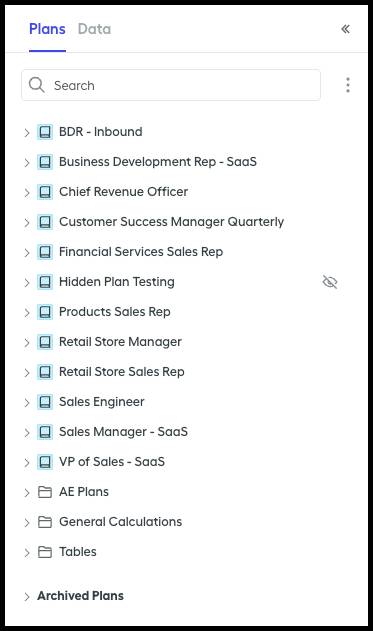The width and height of the screenshot is (373, 631).
Task: Expand the Sales Engineer plan chevron
Action: [x=27, y=402]
